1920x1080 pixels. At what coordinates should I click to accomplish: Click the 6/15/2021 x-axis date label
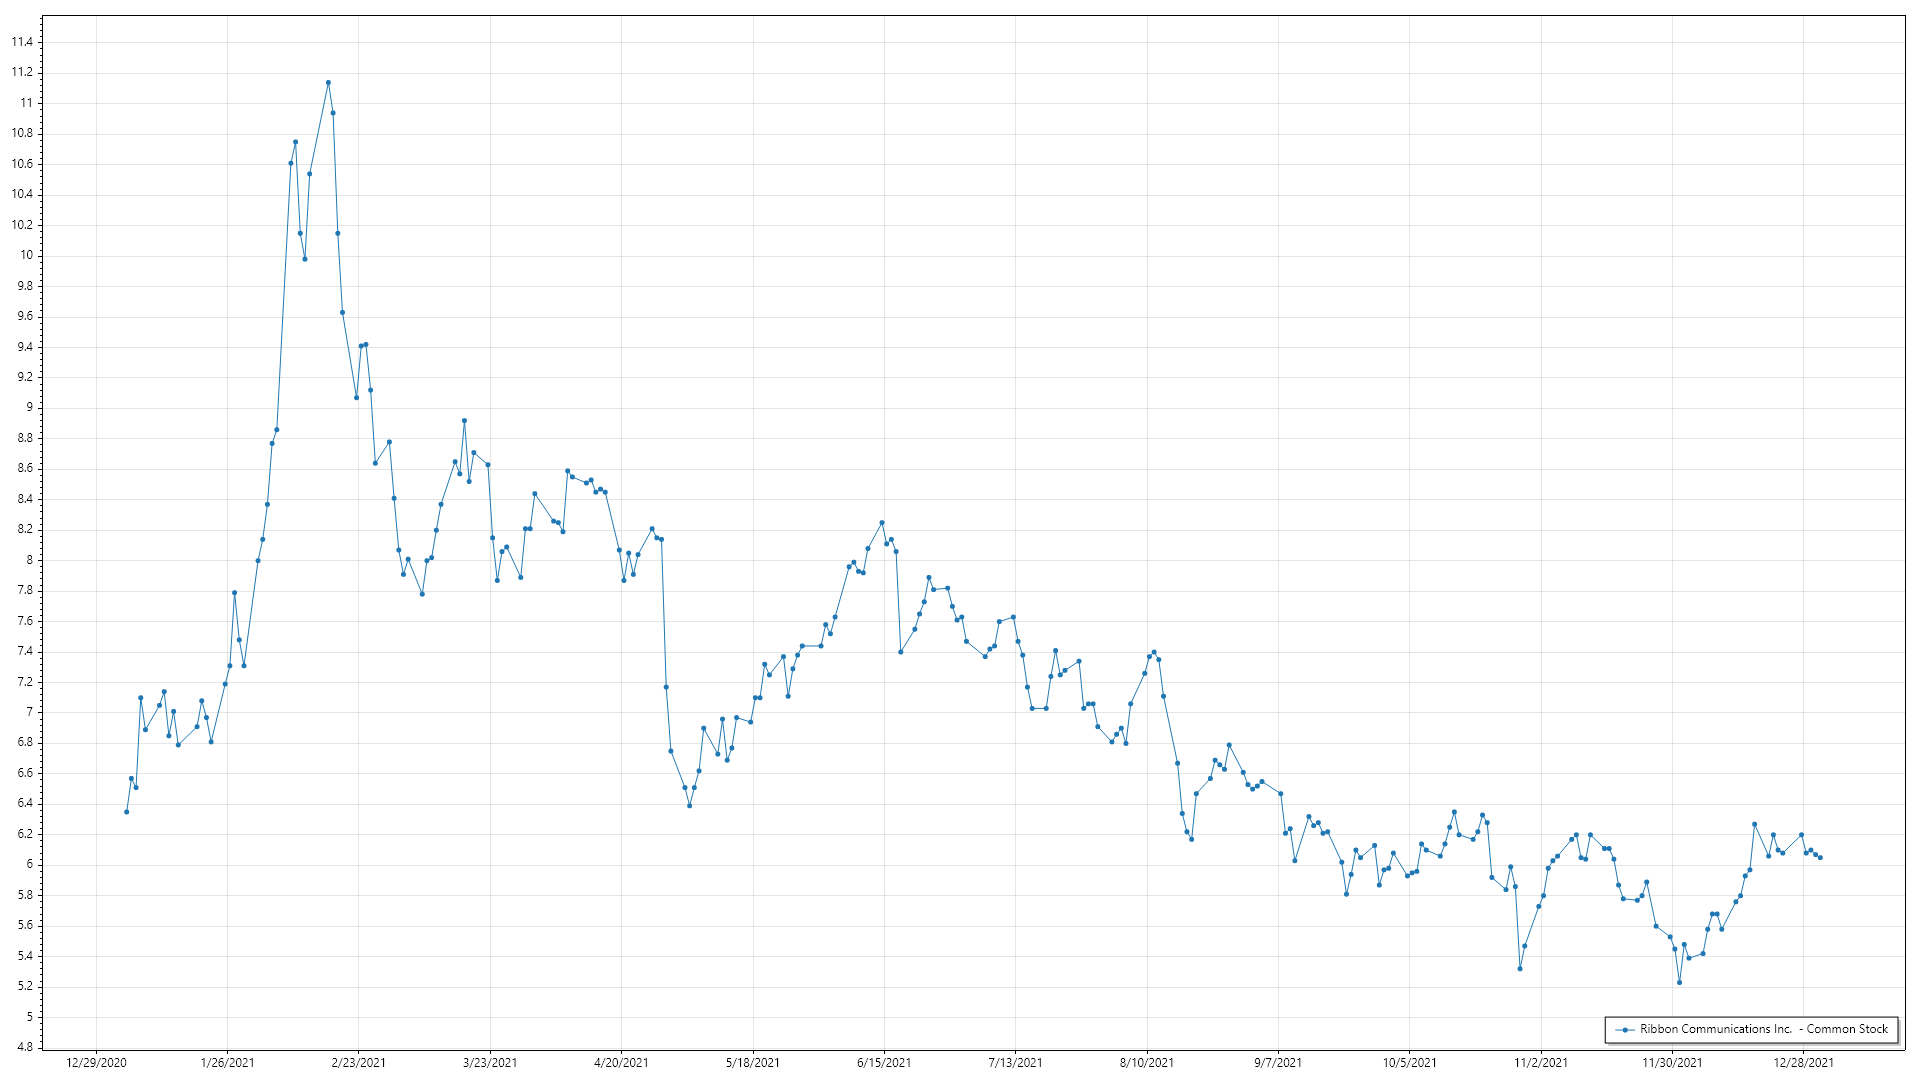coord(884,1063)
